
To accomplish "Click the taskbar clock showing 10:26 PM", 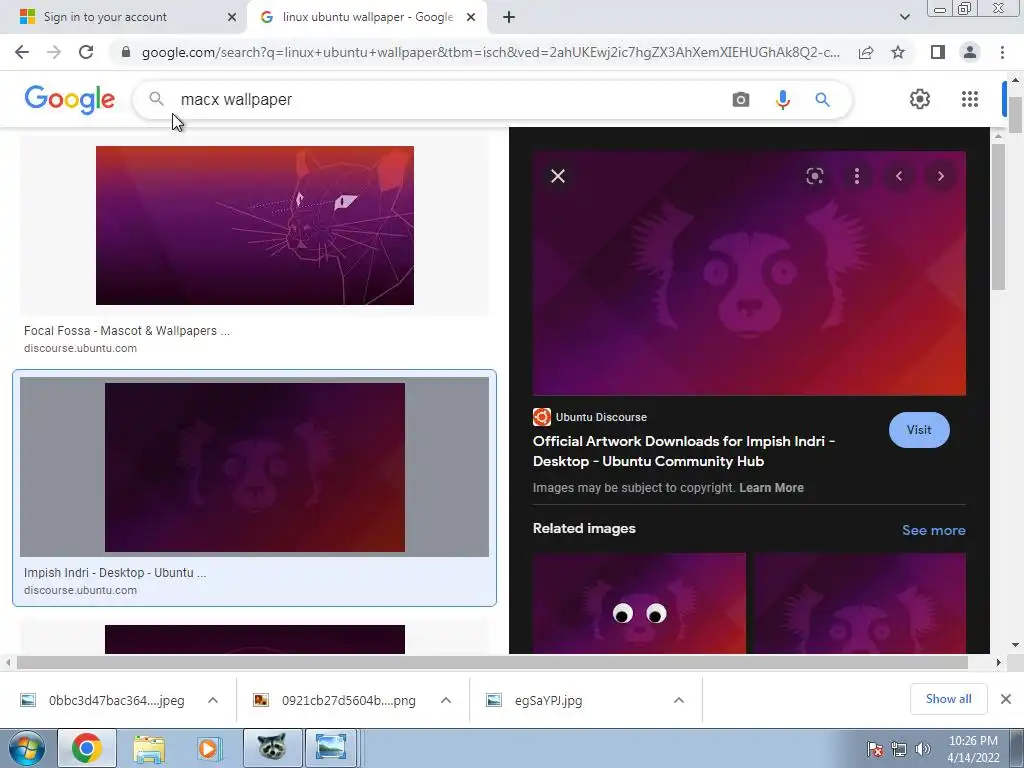I will pyautogui.click(x=973, y=749).
